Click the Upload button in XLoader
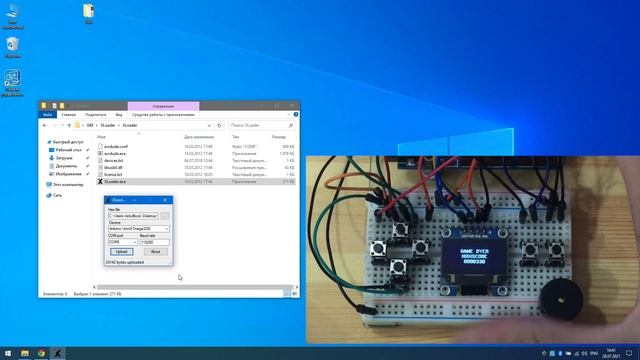 coord(122,252)
